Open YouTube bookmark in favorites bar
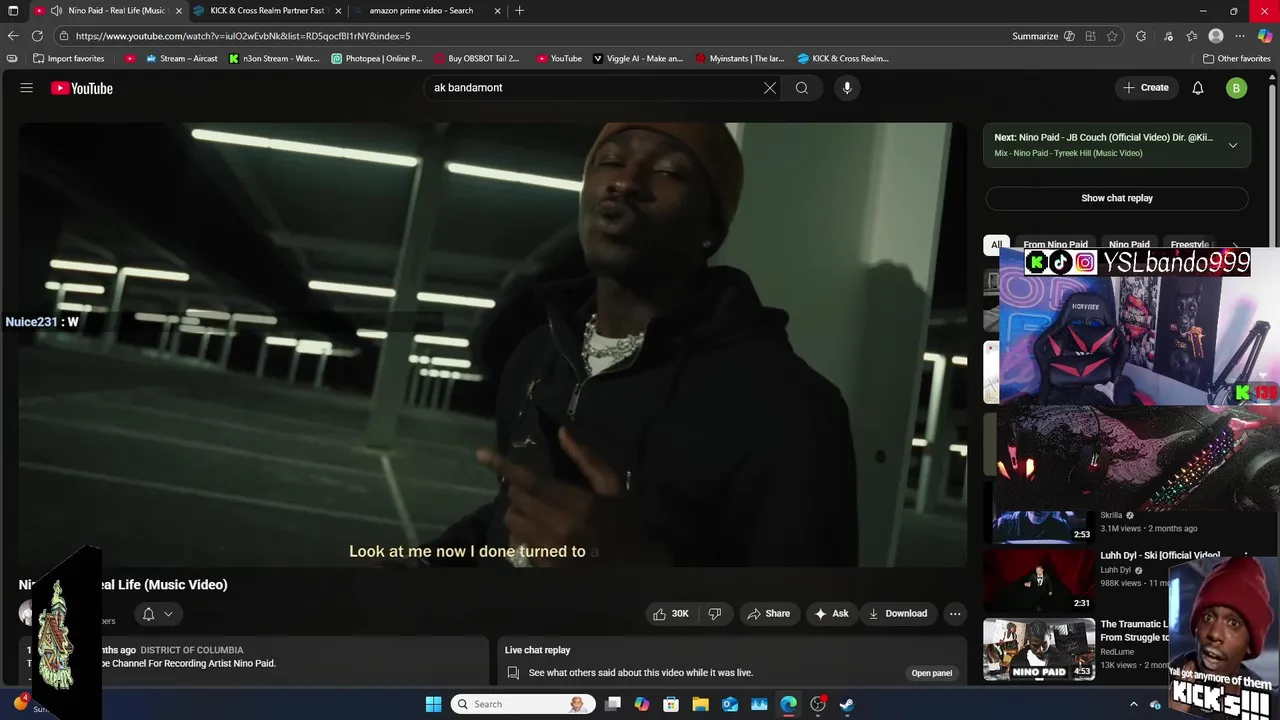Viewport: 1280px width, 720px height. point(559,59)
